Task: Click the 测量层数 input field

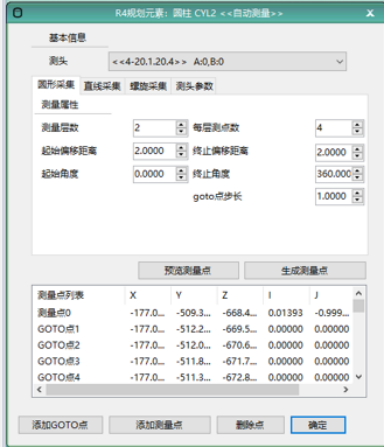Action: coord(155,128)
